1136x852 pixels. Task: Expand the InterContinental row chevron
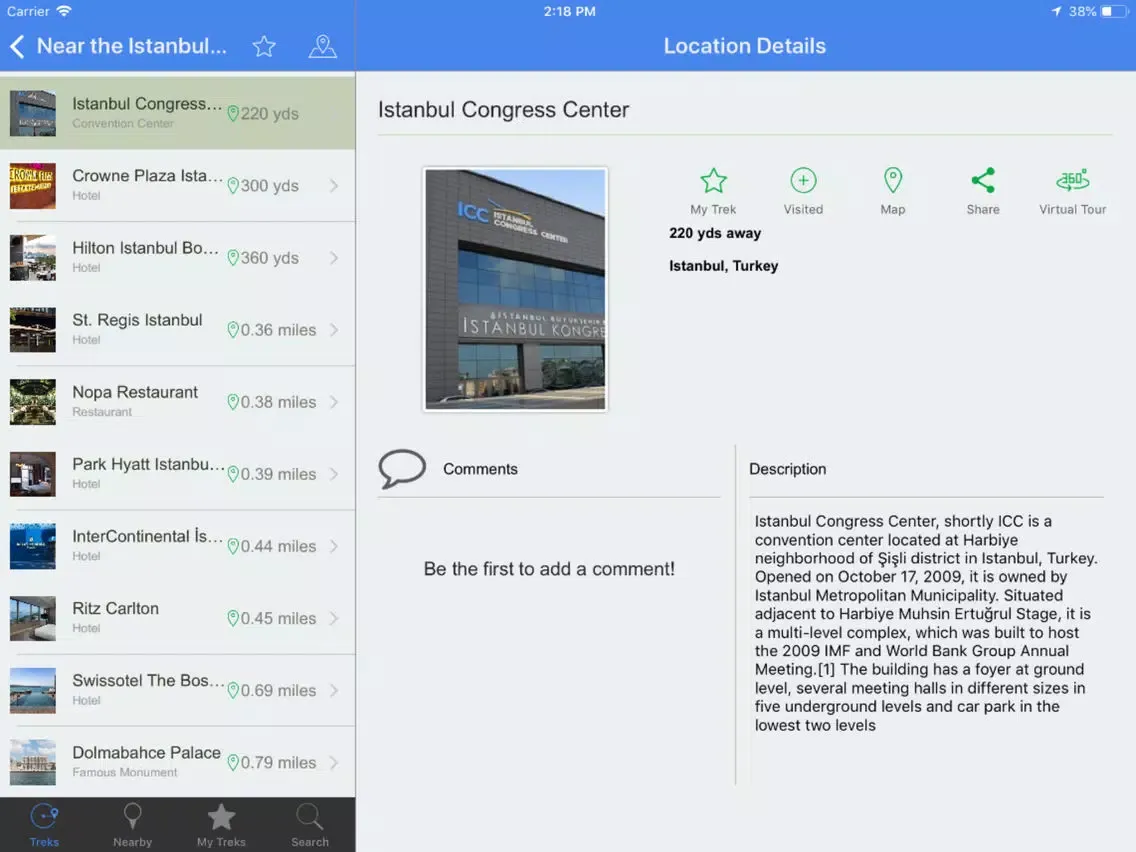click(x=334, y=546)
